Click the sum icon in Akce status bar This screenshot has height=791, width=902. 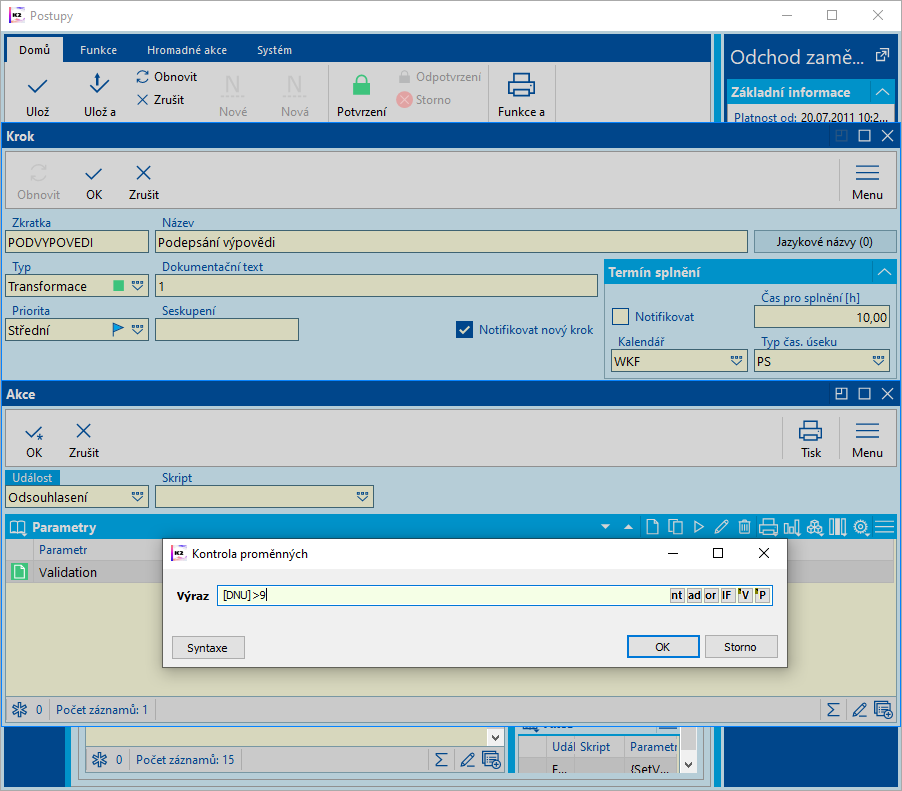(x=833, y=709)
